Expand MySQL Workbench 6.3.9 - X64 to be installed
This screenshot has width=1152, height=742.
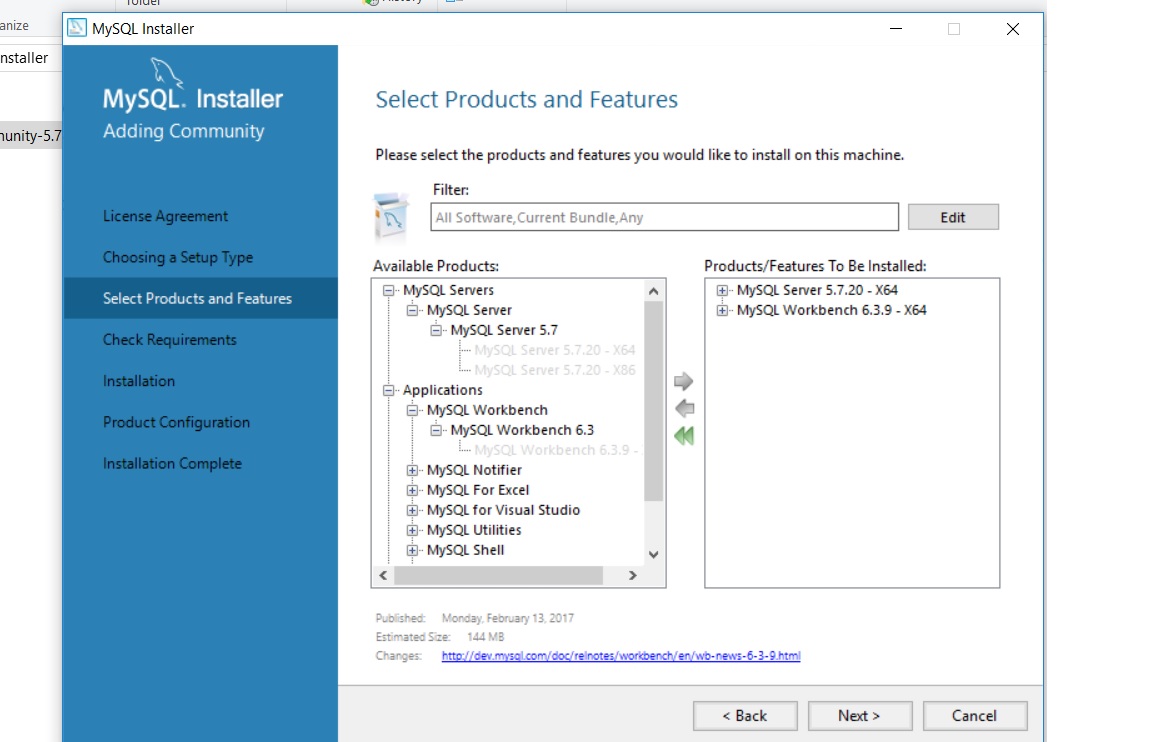(722, 310)
